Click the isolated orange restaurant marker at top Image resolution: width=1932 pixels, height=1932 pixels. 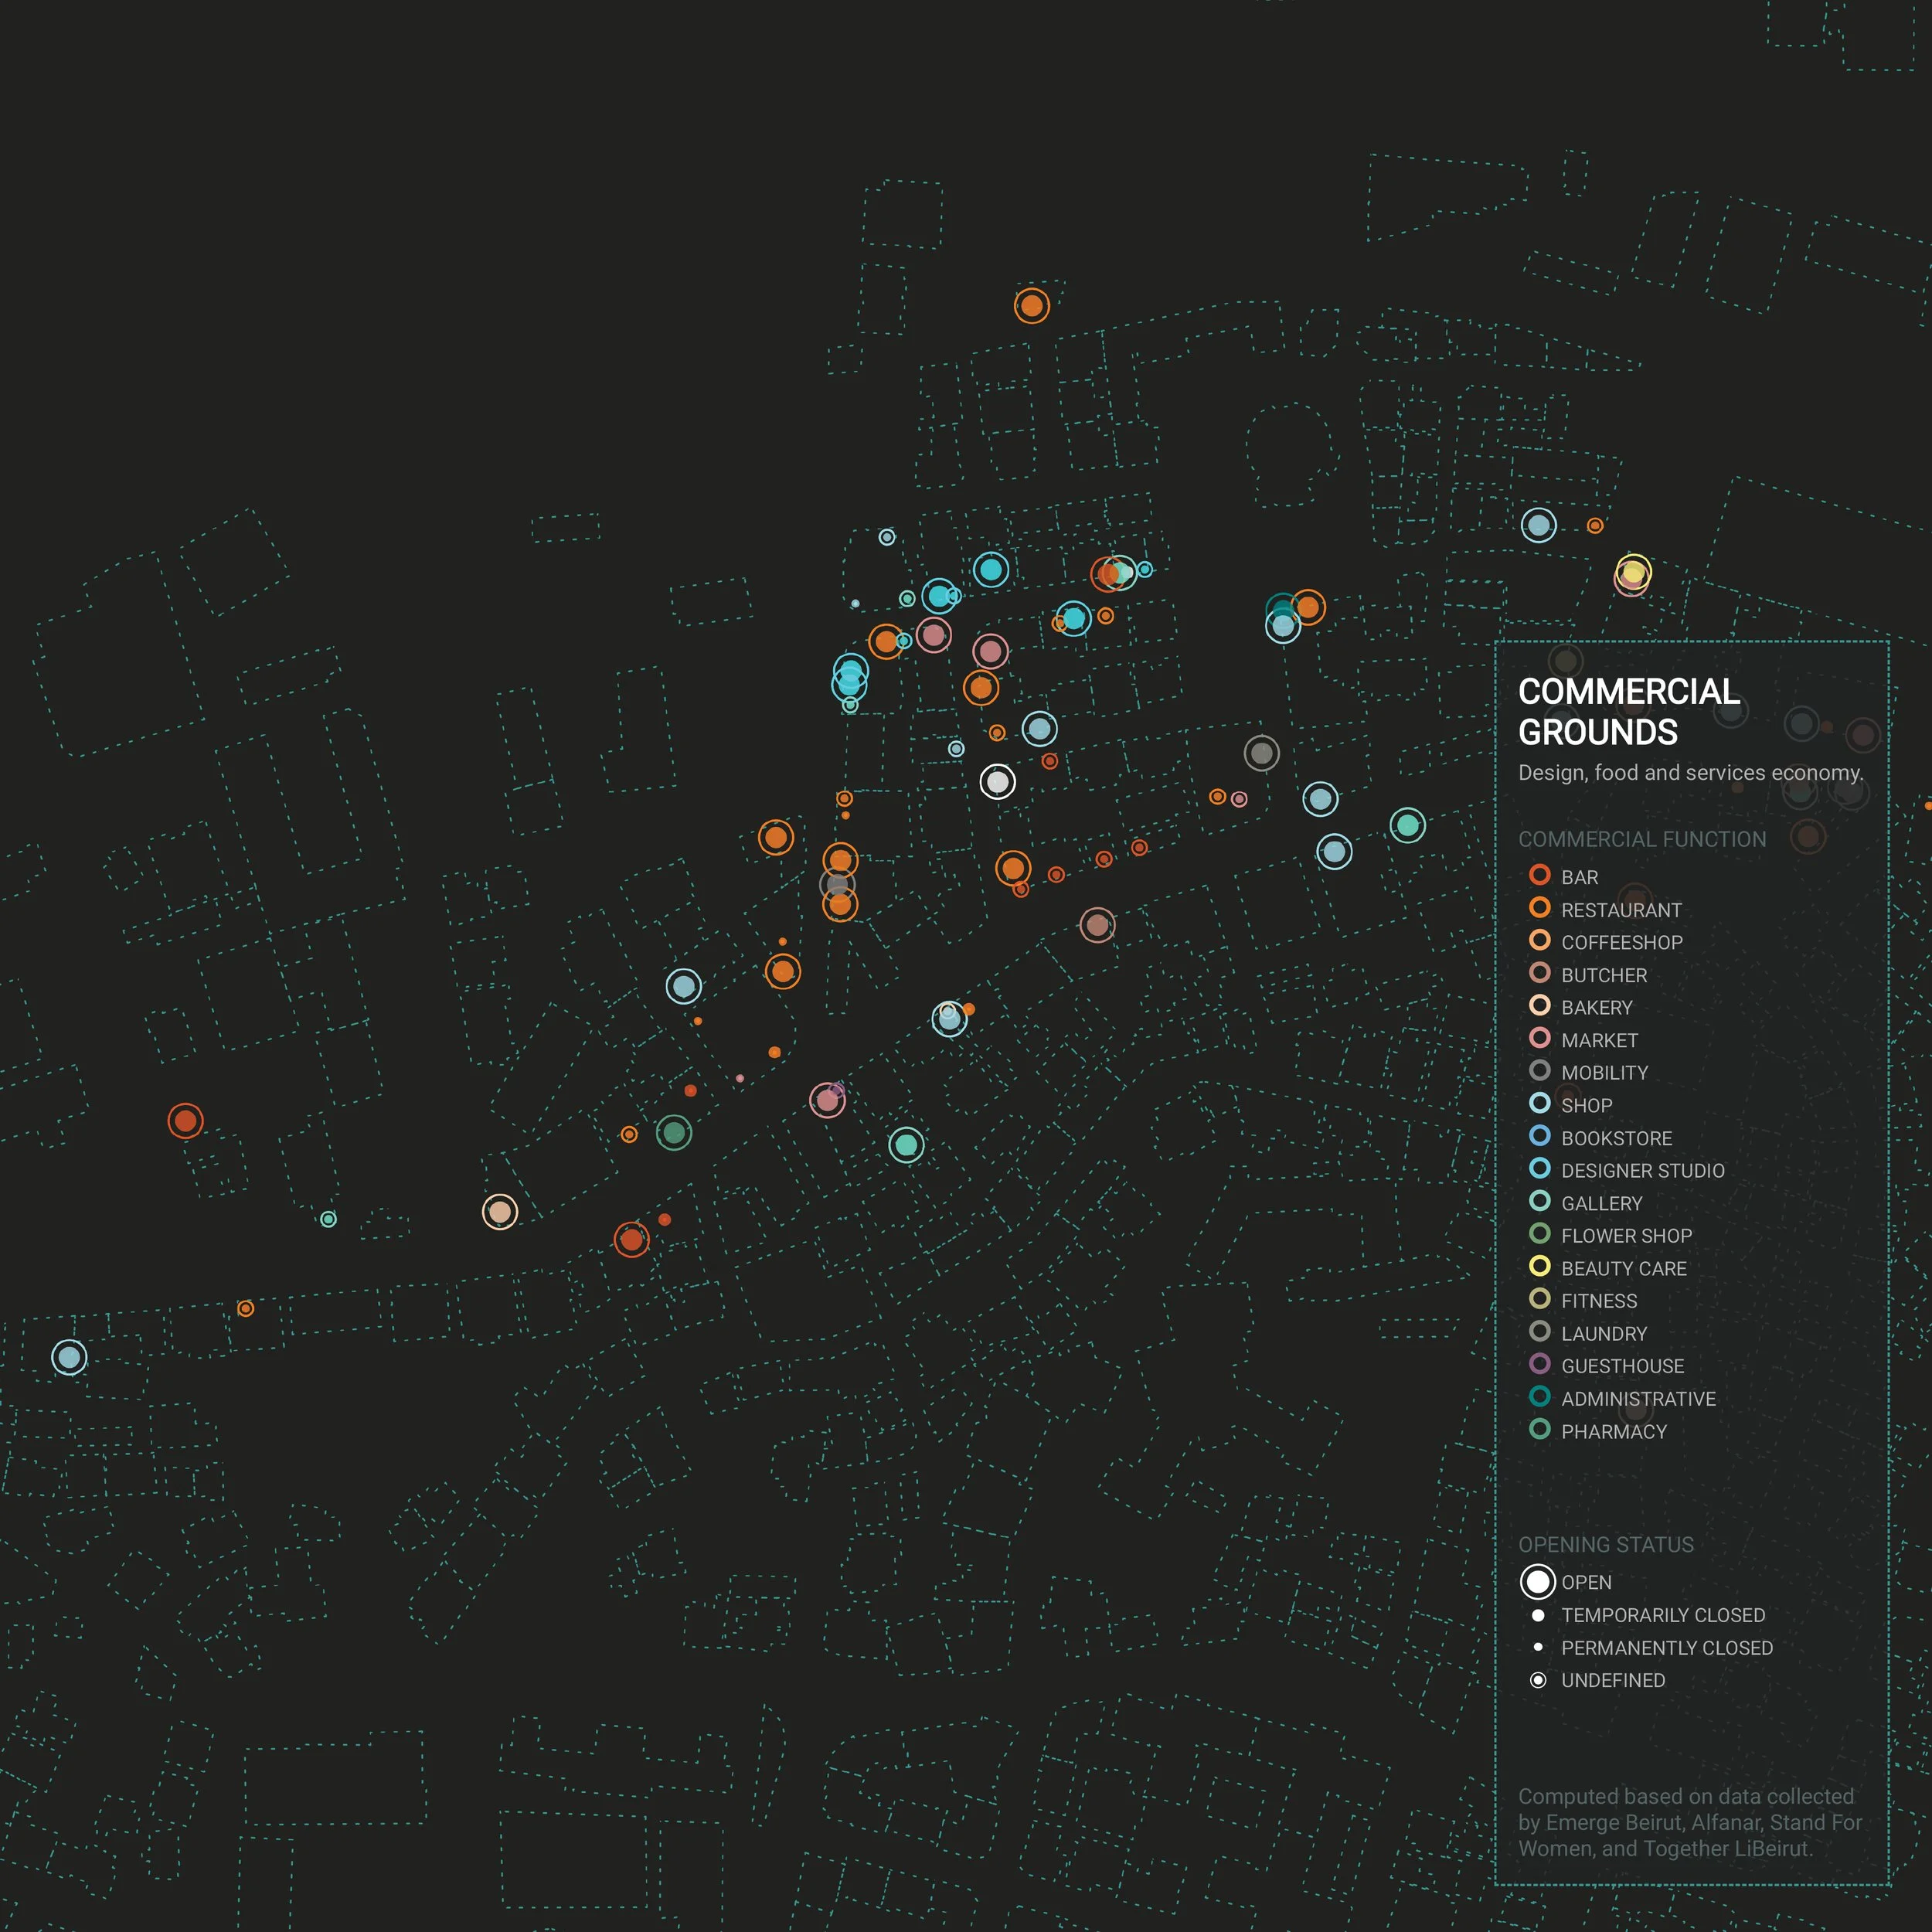click(1031, 305)
